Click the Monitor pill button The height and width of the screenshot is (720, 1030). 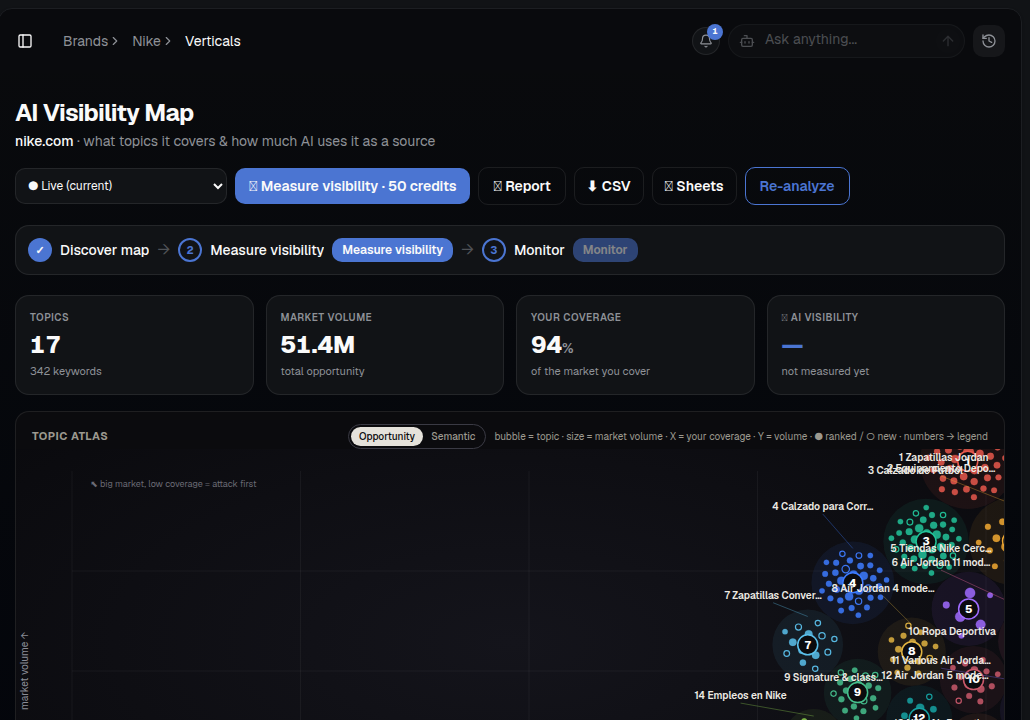(605, 250)
